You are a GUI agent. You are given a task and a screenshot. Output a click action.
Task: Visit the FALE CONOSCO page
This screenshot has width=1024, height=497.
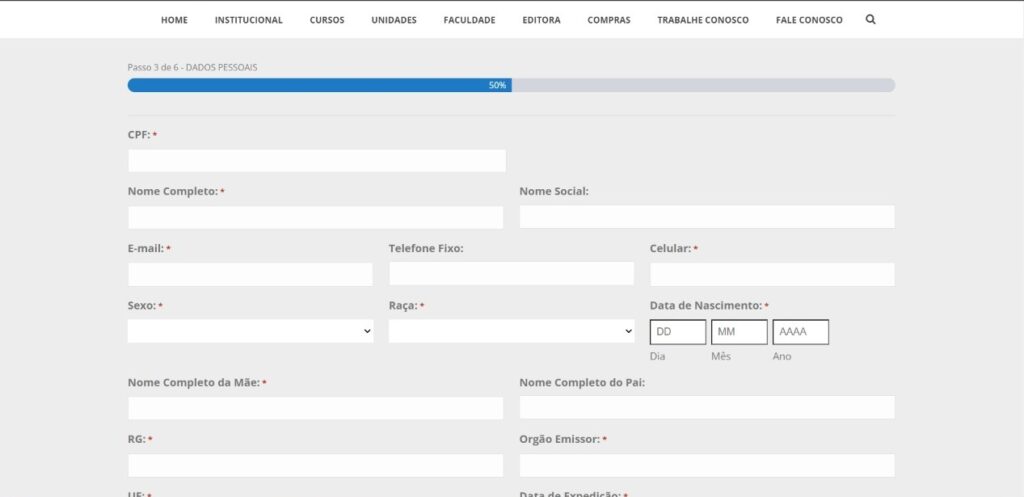(809, 20)
